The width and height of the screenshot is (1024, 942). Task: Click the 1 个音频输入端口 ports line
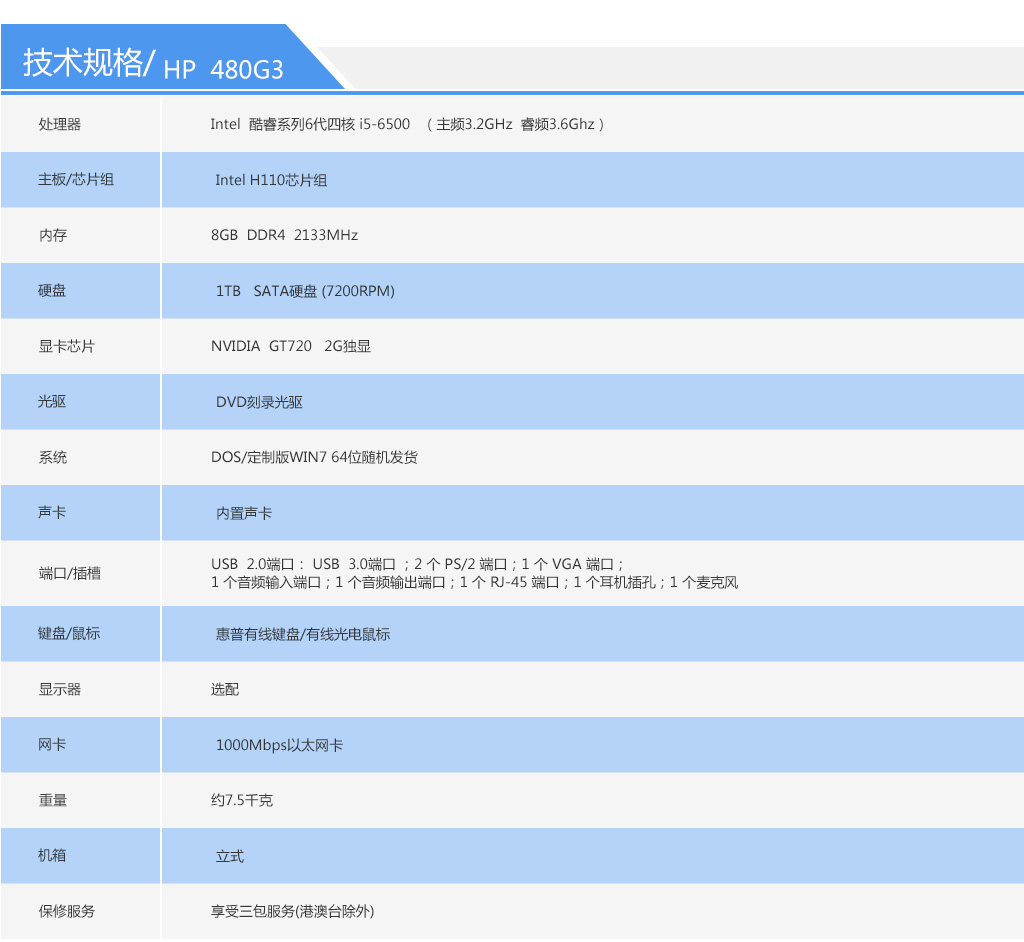(474, 582)
